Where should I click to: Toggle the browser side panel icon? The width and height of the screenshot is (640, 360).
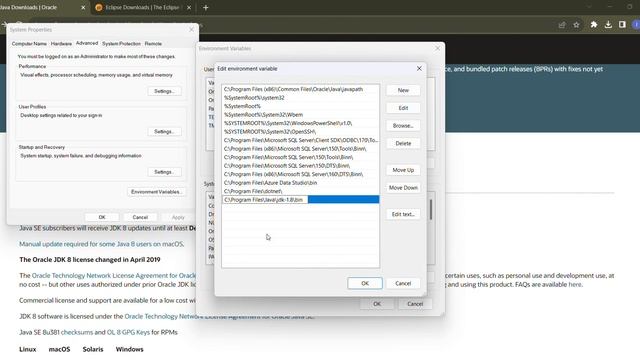point(622,24)
